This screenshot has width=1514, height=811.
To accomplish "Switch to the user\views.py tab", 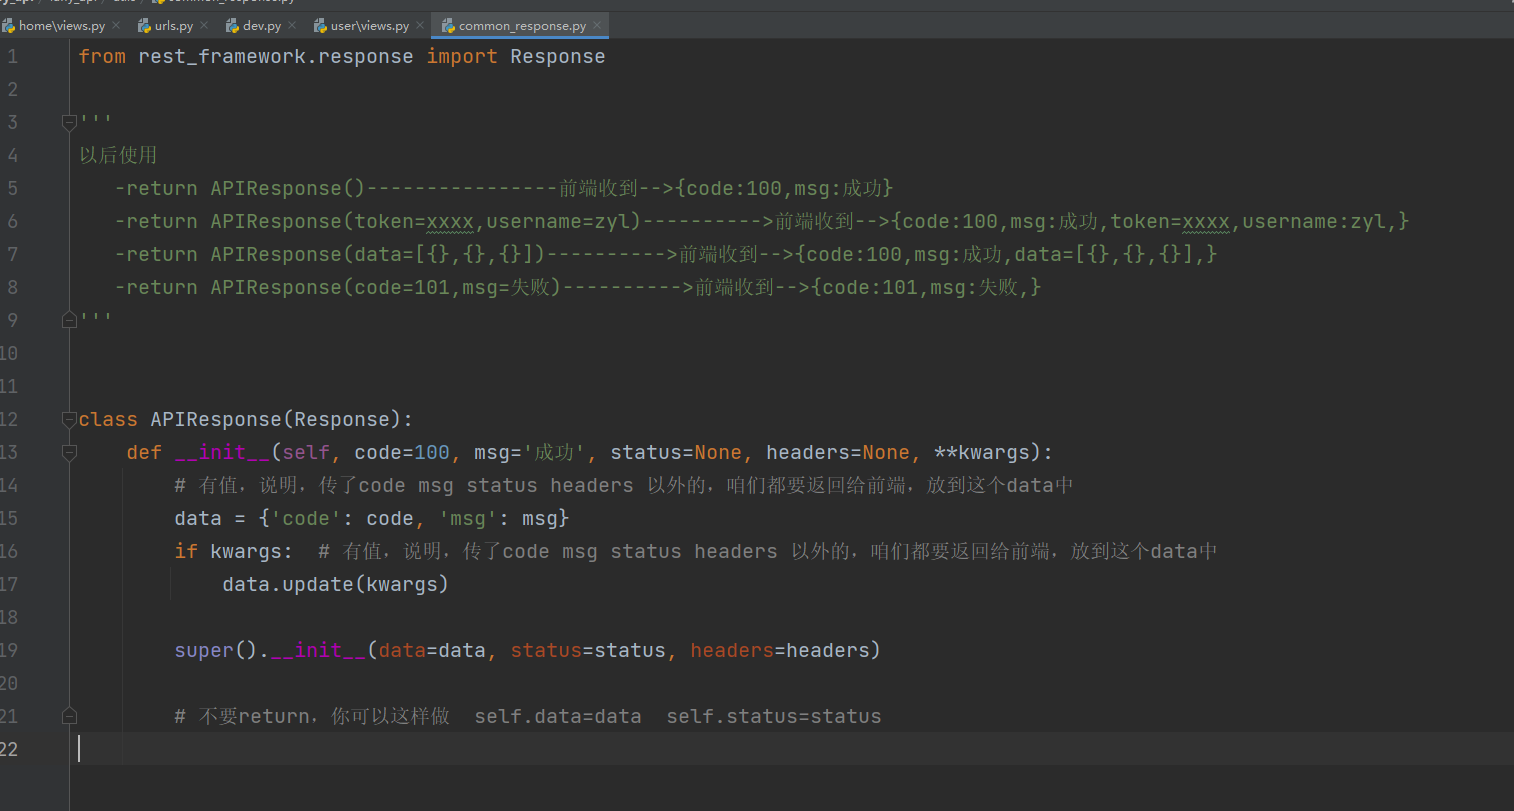I will pos(370,26).
